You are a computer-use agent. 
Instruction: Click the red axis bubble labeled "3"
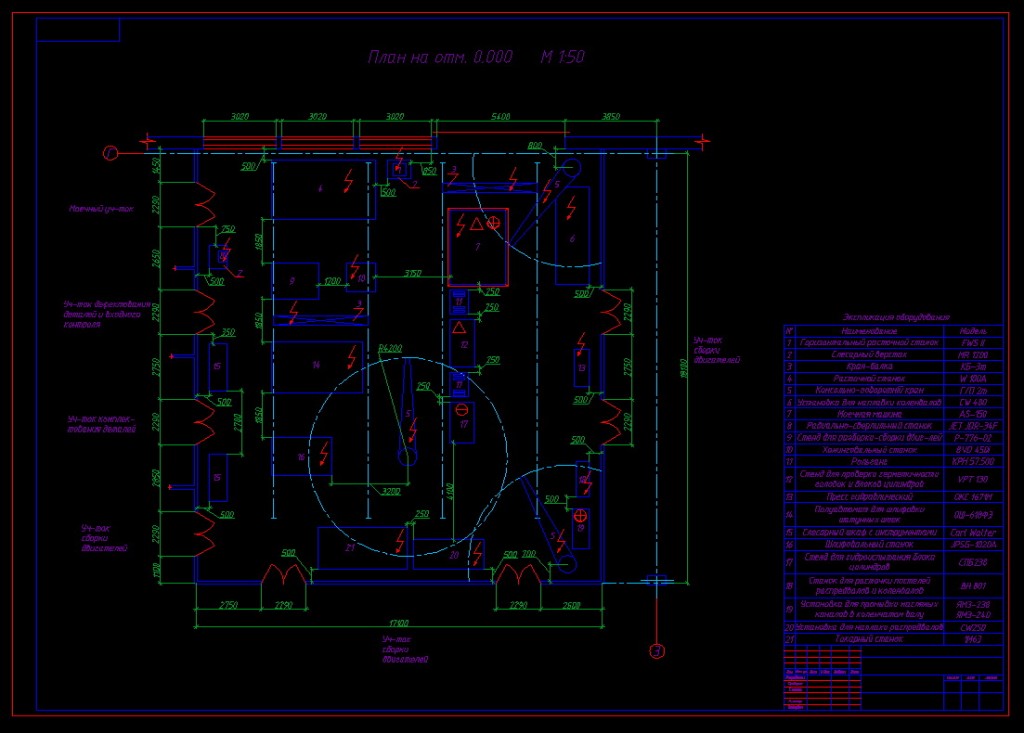point(657,651)
